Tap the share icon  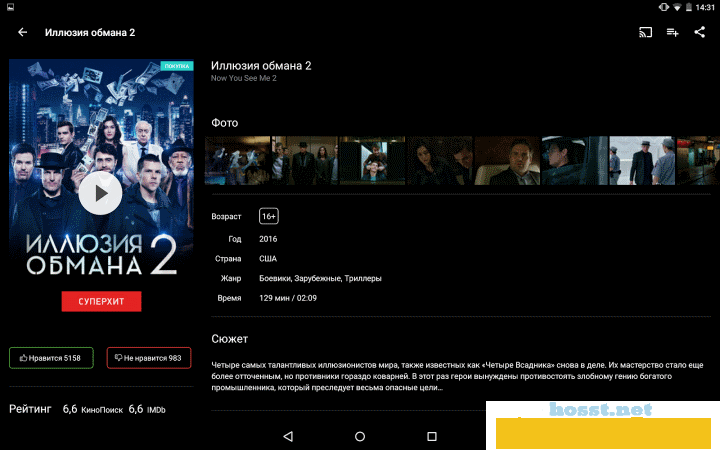tap(699, 32)
